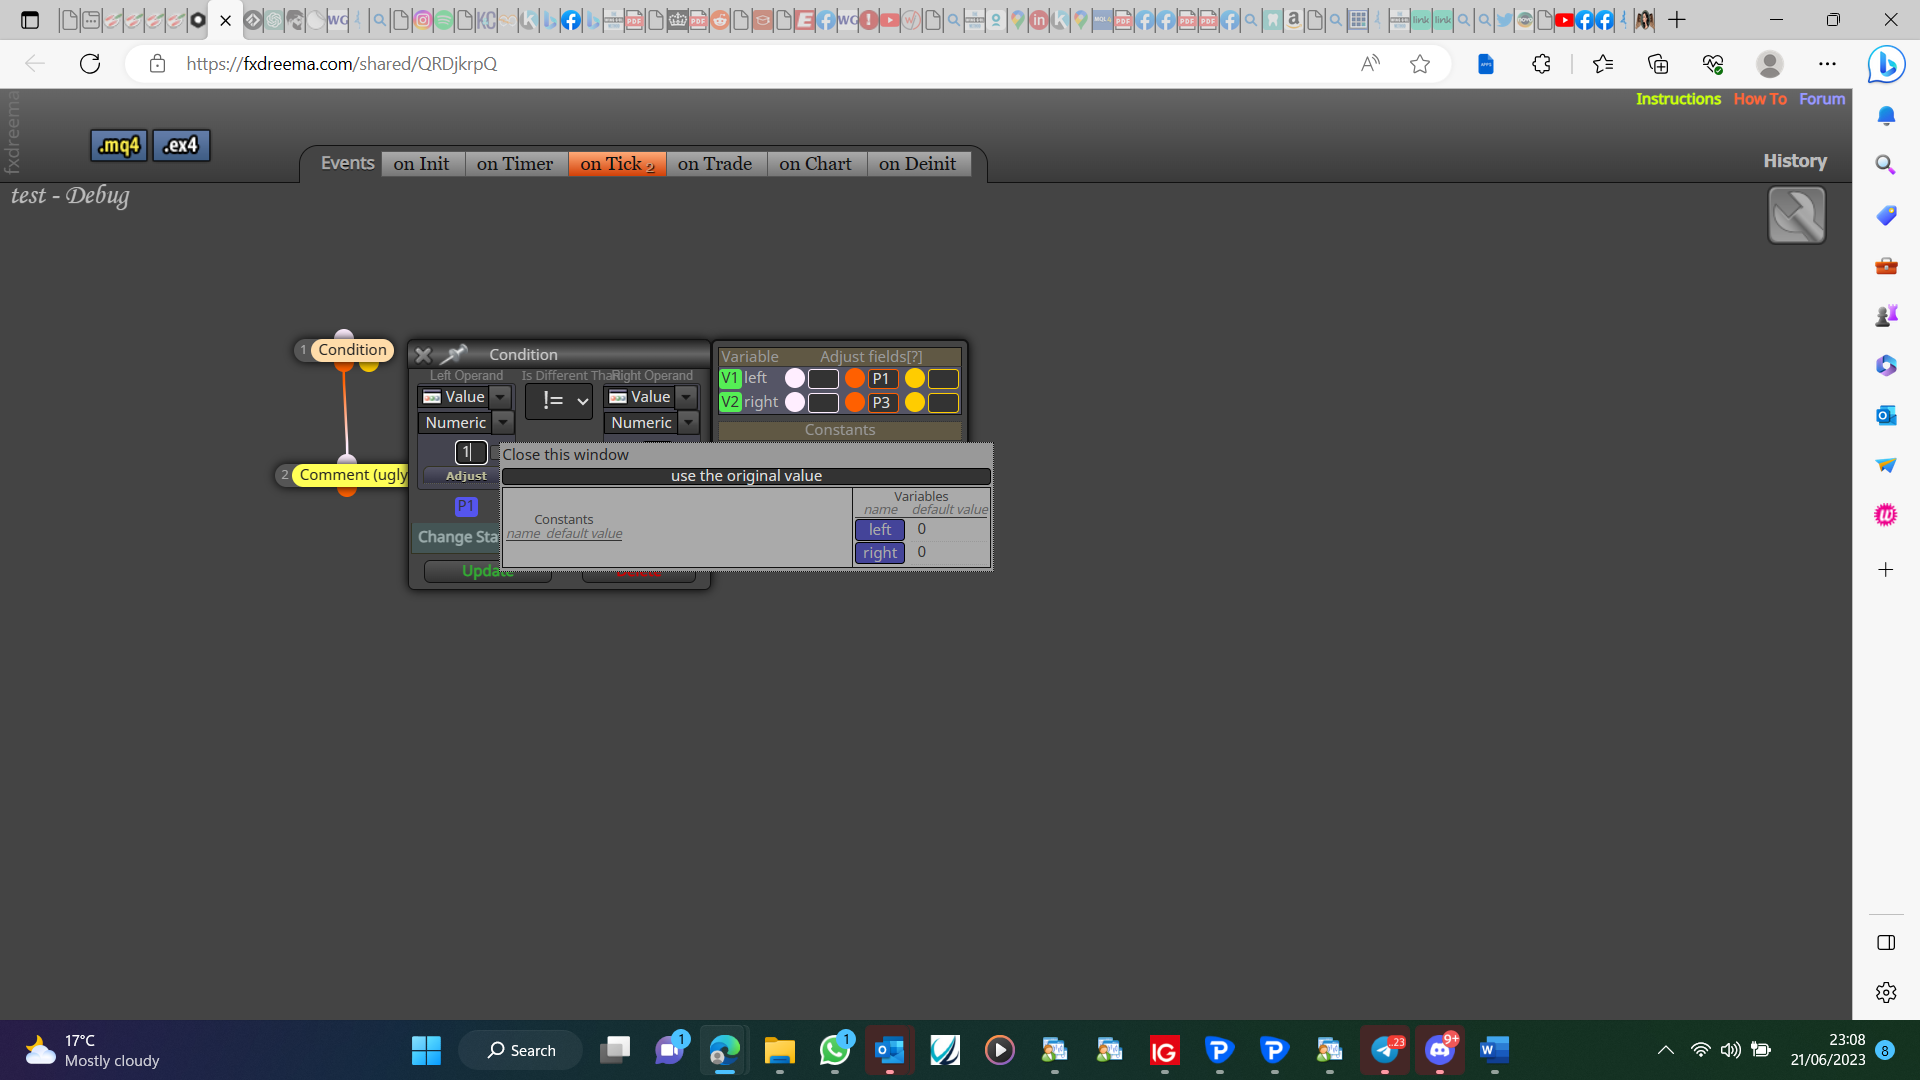Viewport: 1920px width, 1080px height.
Task: Toggle yellow circle for left variable
Action: pos(915,378)
